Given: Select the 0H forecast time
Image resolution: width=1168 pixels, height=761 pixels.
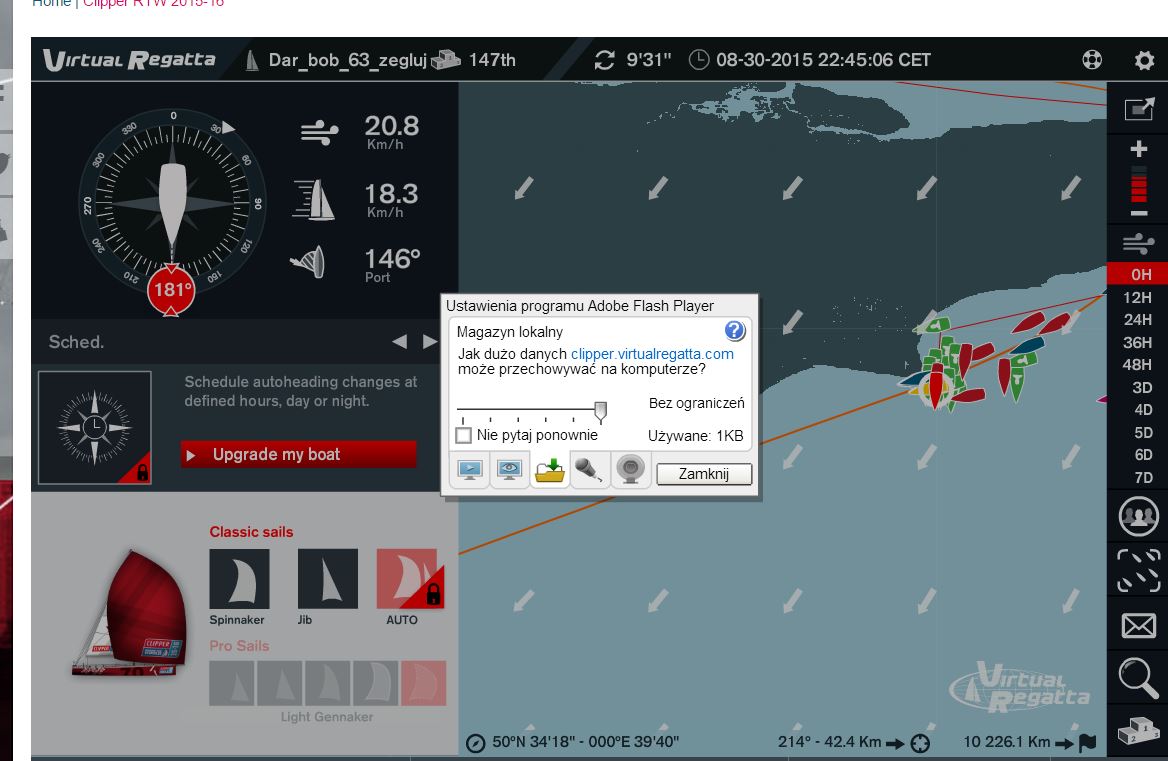Looking at the screenshot, I should coord(1137,274).
